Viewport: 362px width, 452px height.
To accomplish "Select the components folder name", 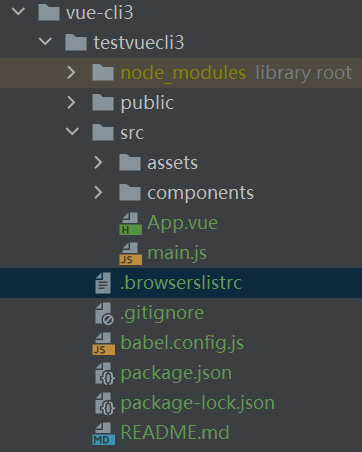I will coord(200,193).
